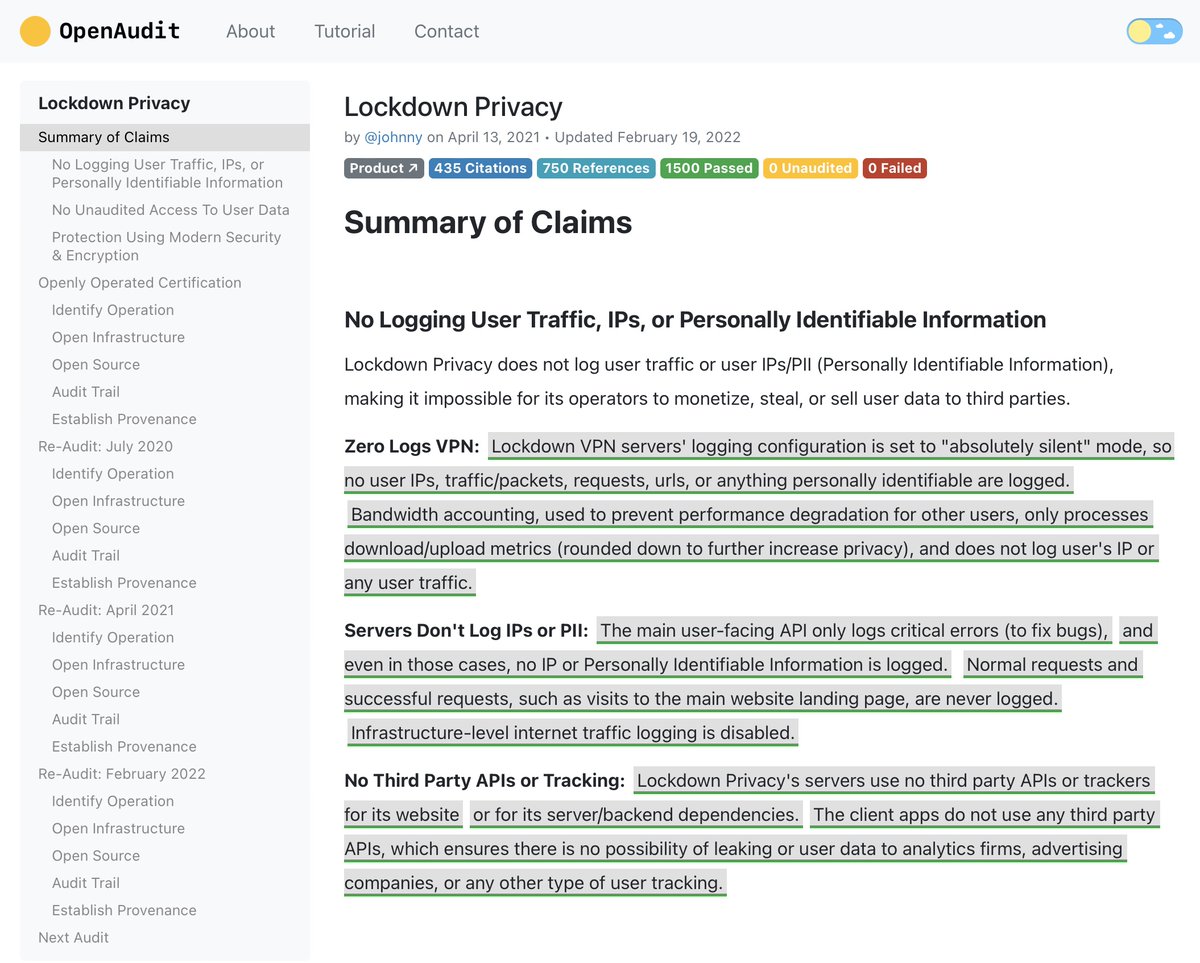Open Identify Operation under Re-Audit: February 2022

[113, 801]
